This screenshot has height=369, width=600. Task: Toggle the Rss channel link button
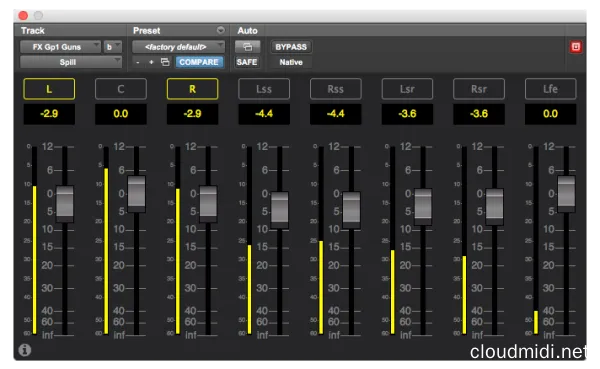[x=336, y=89]
